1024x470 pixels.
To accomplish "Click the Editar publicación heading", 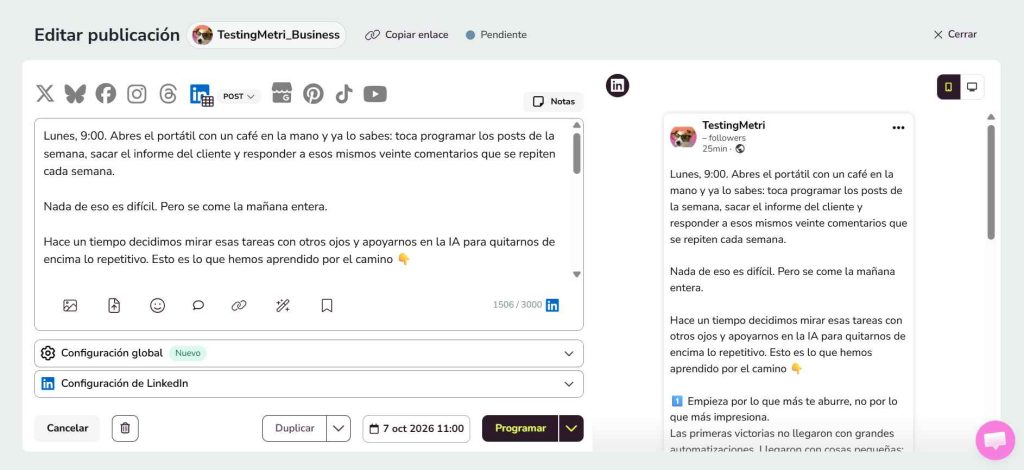I will tap(107, 35).
